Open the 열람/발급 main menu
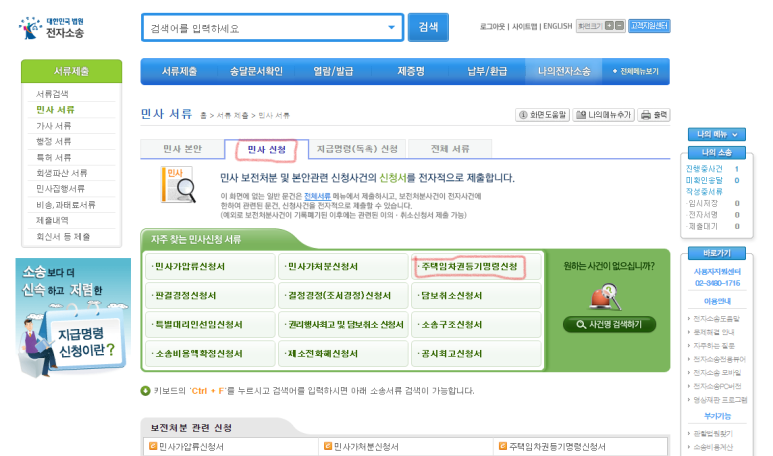The width and height of the screenshot is (773, 456). pyautogui.click(x=333, y=71)
